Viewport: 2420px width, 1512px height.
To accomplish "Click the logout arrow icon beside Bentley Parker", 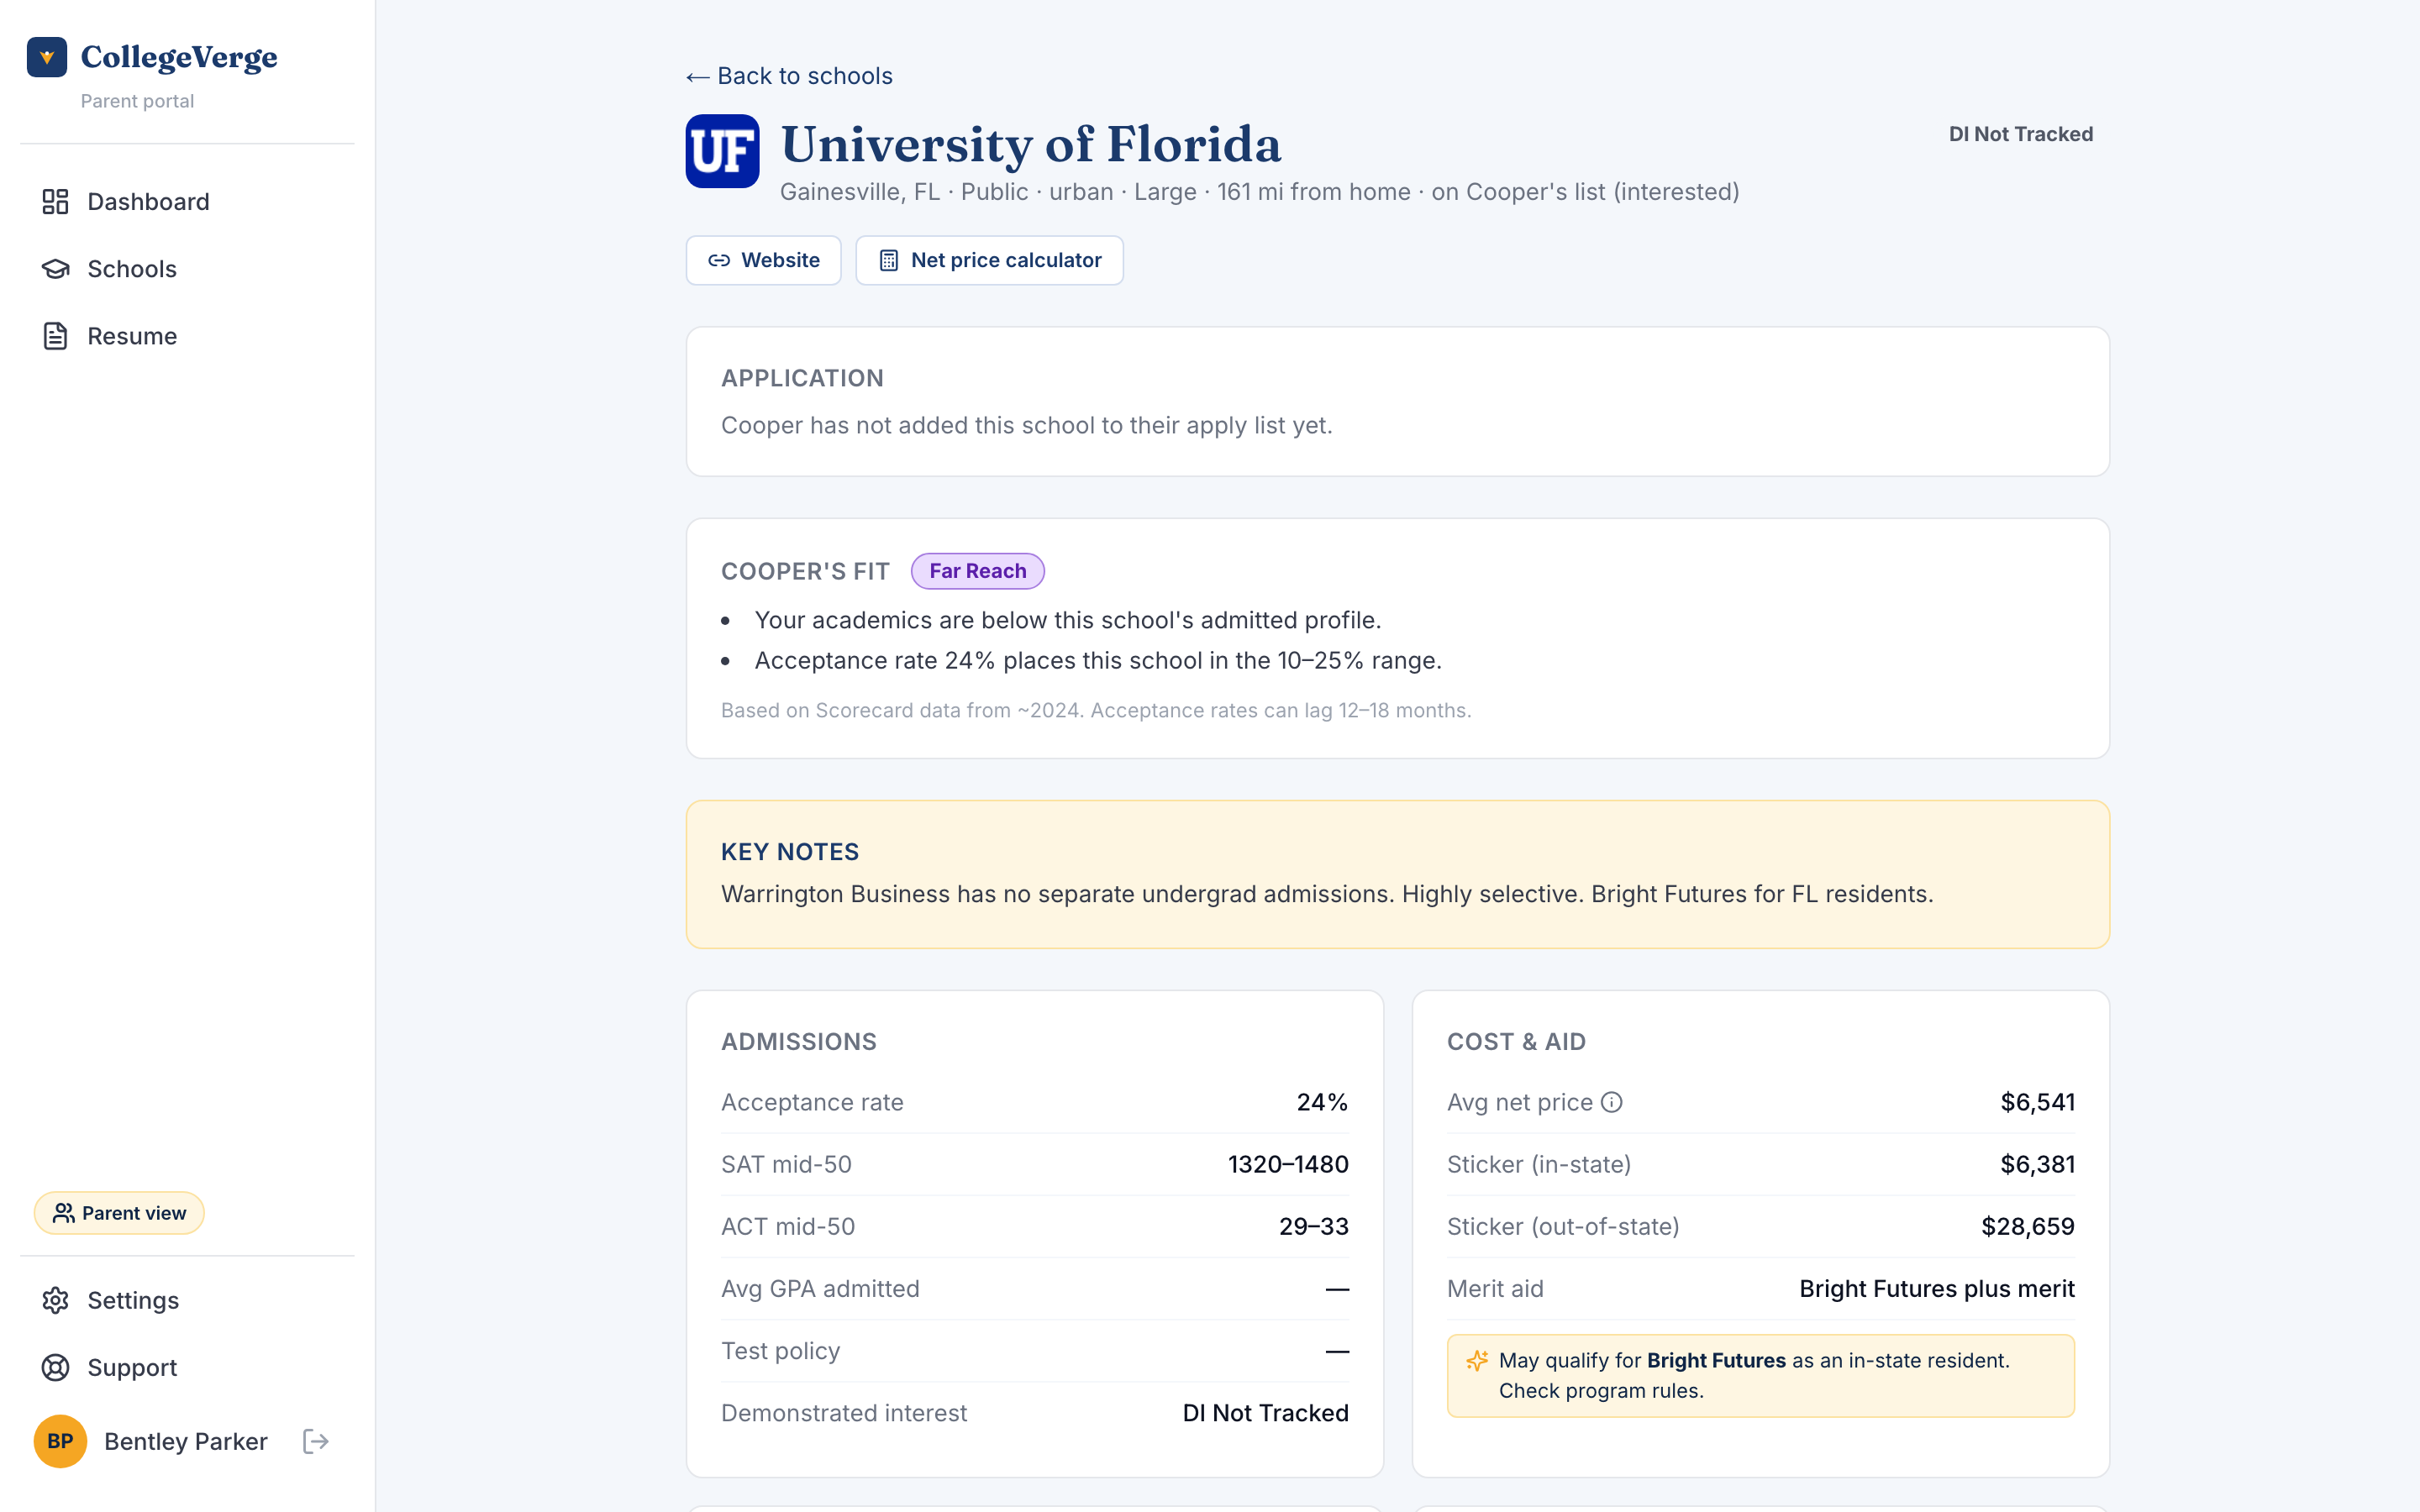I will pos(316,1441).
